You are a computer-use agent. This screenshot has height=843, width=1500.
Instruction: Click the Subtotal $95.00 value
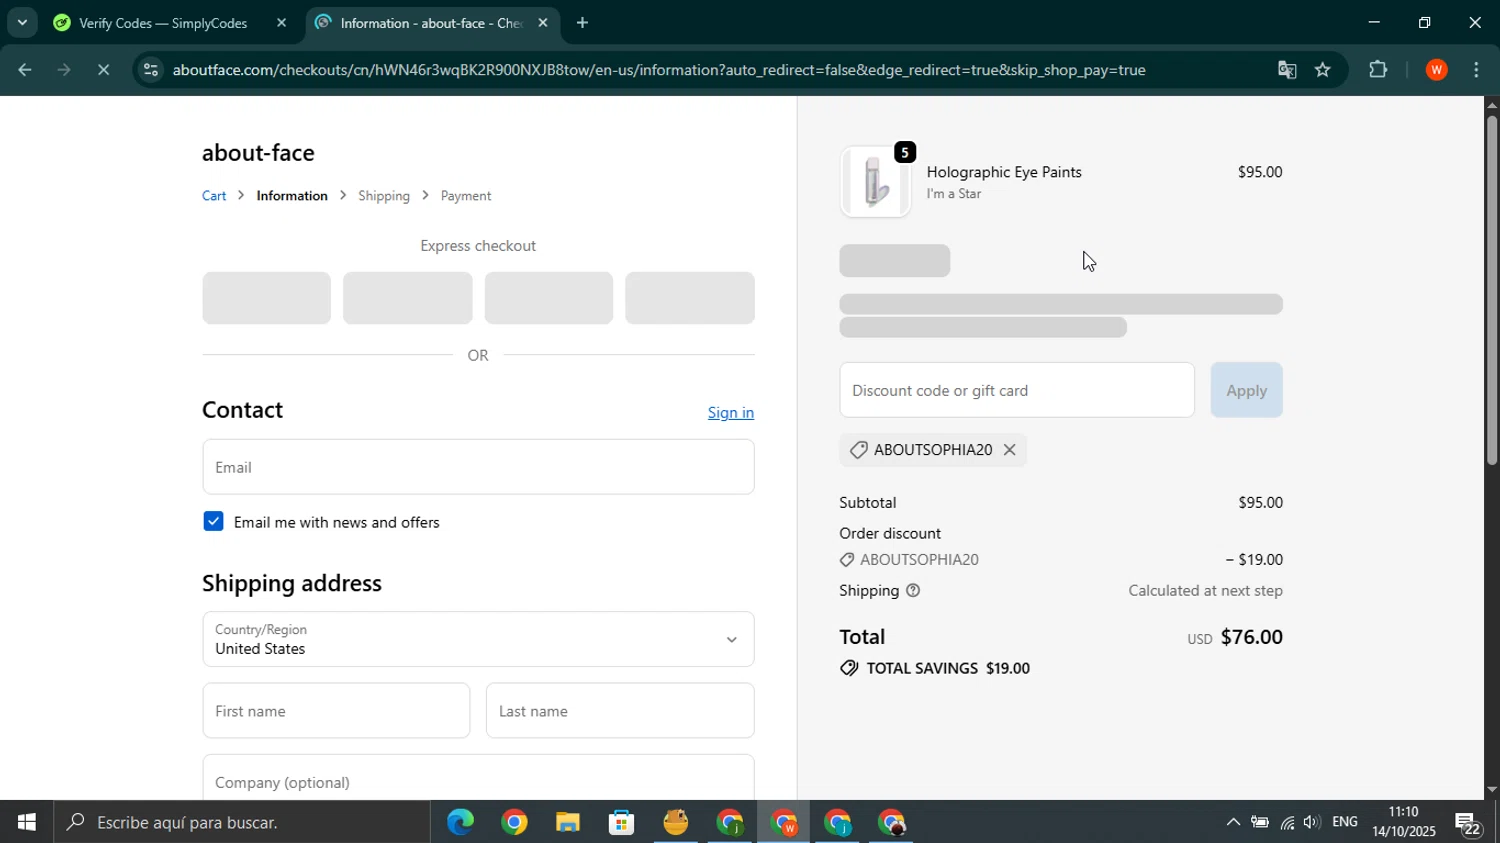point(1260,502)
